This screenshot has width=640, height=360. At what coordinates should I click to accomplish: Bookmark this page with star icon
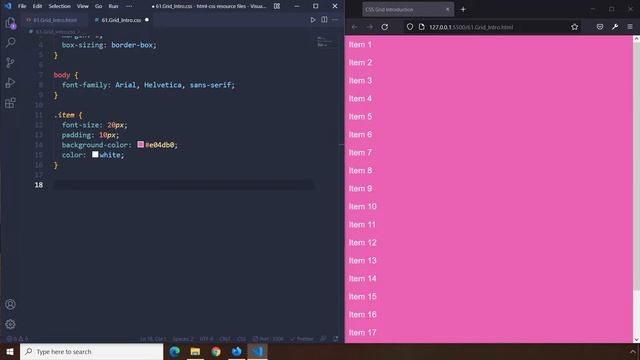(x=575, y=27)
